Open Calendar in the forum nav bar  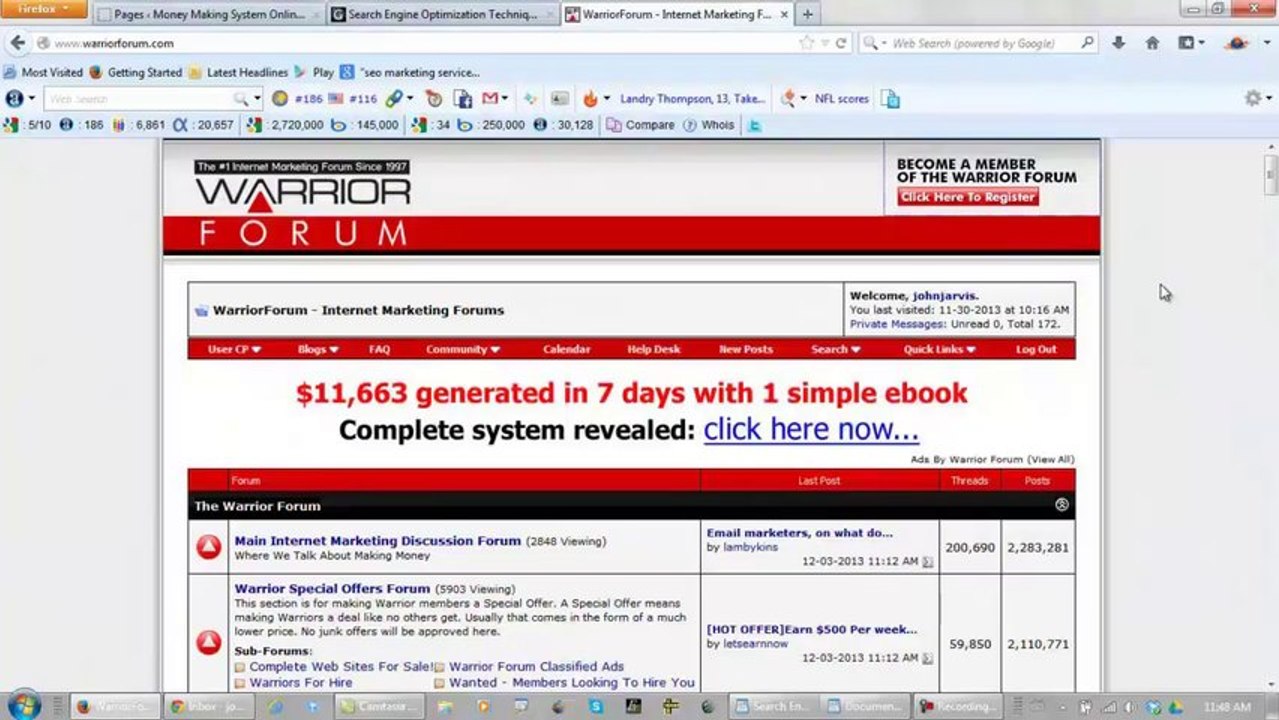[566, 349]
